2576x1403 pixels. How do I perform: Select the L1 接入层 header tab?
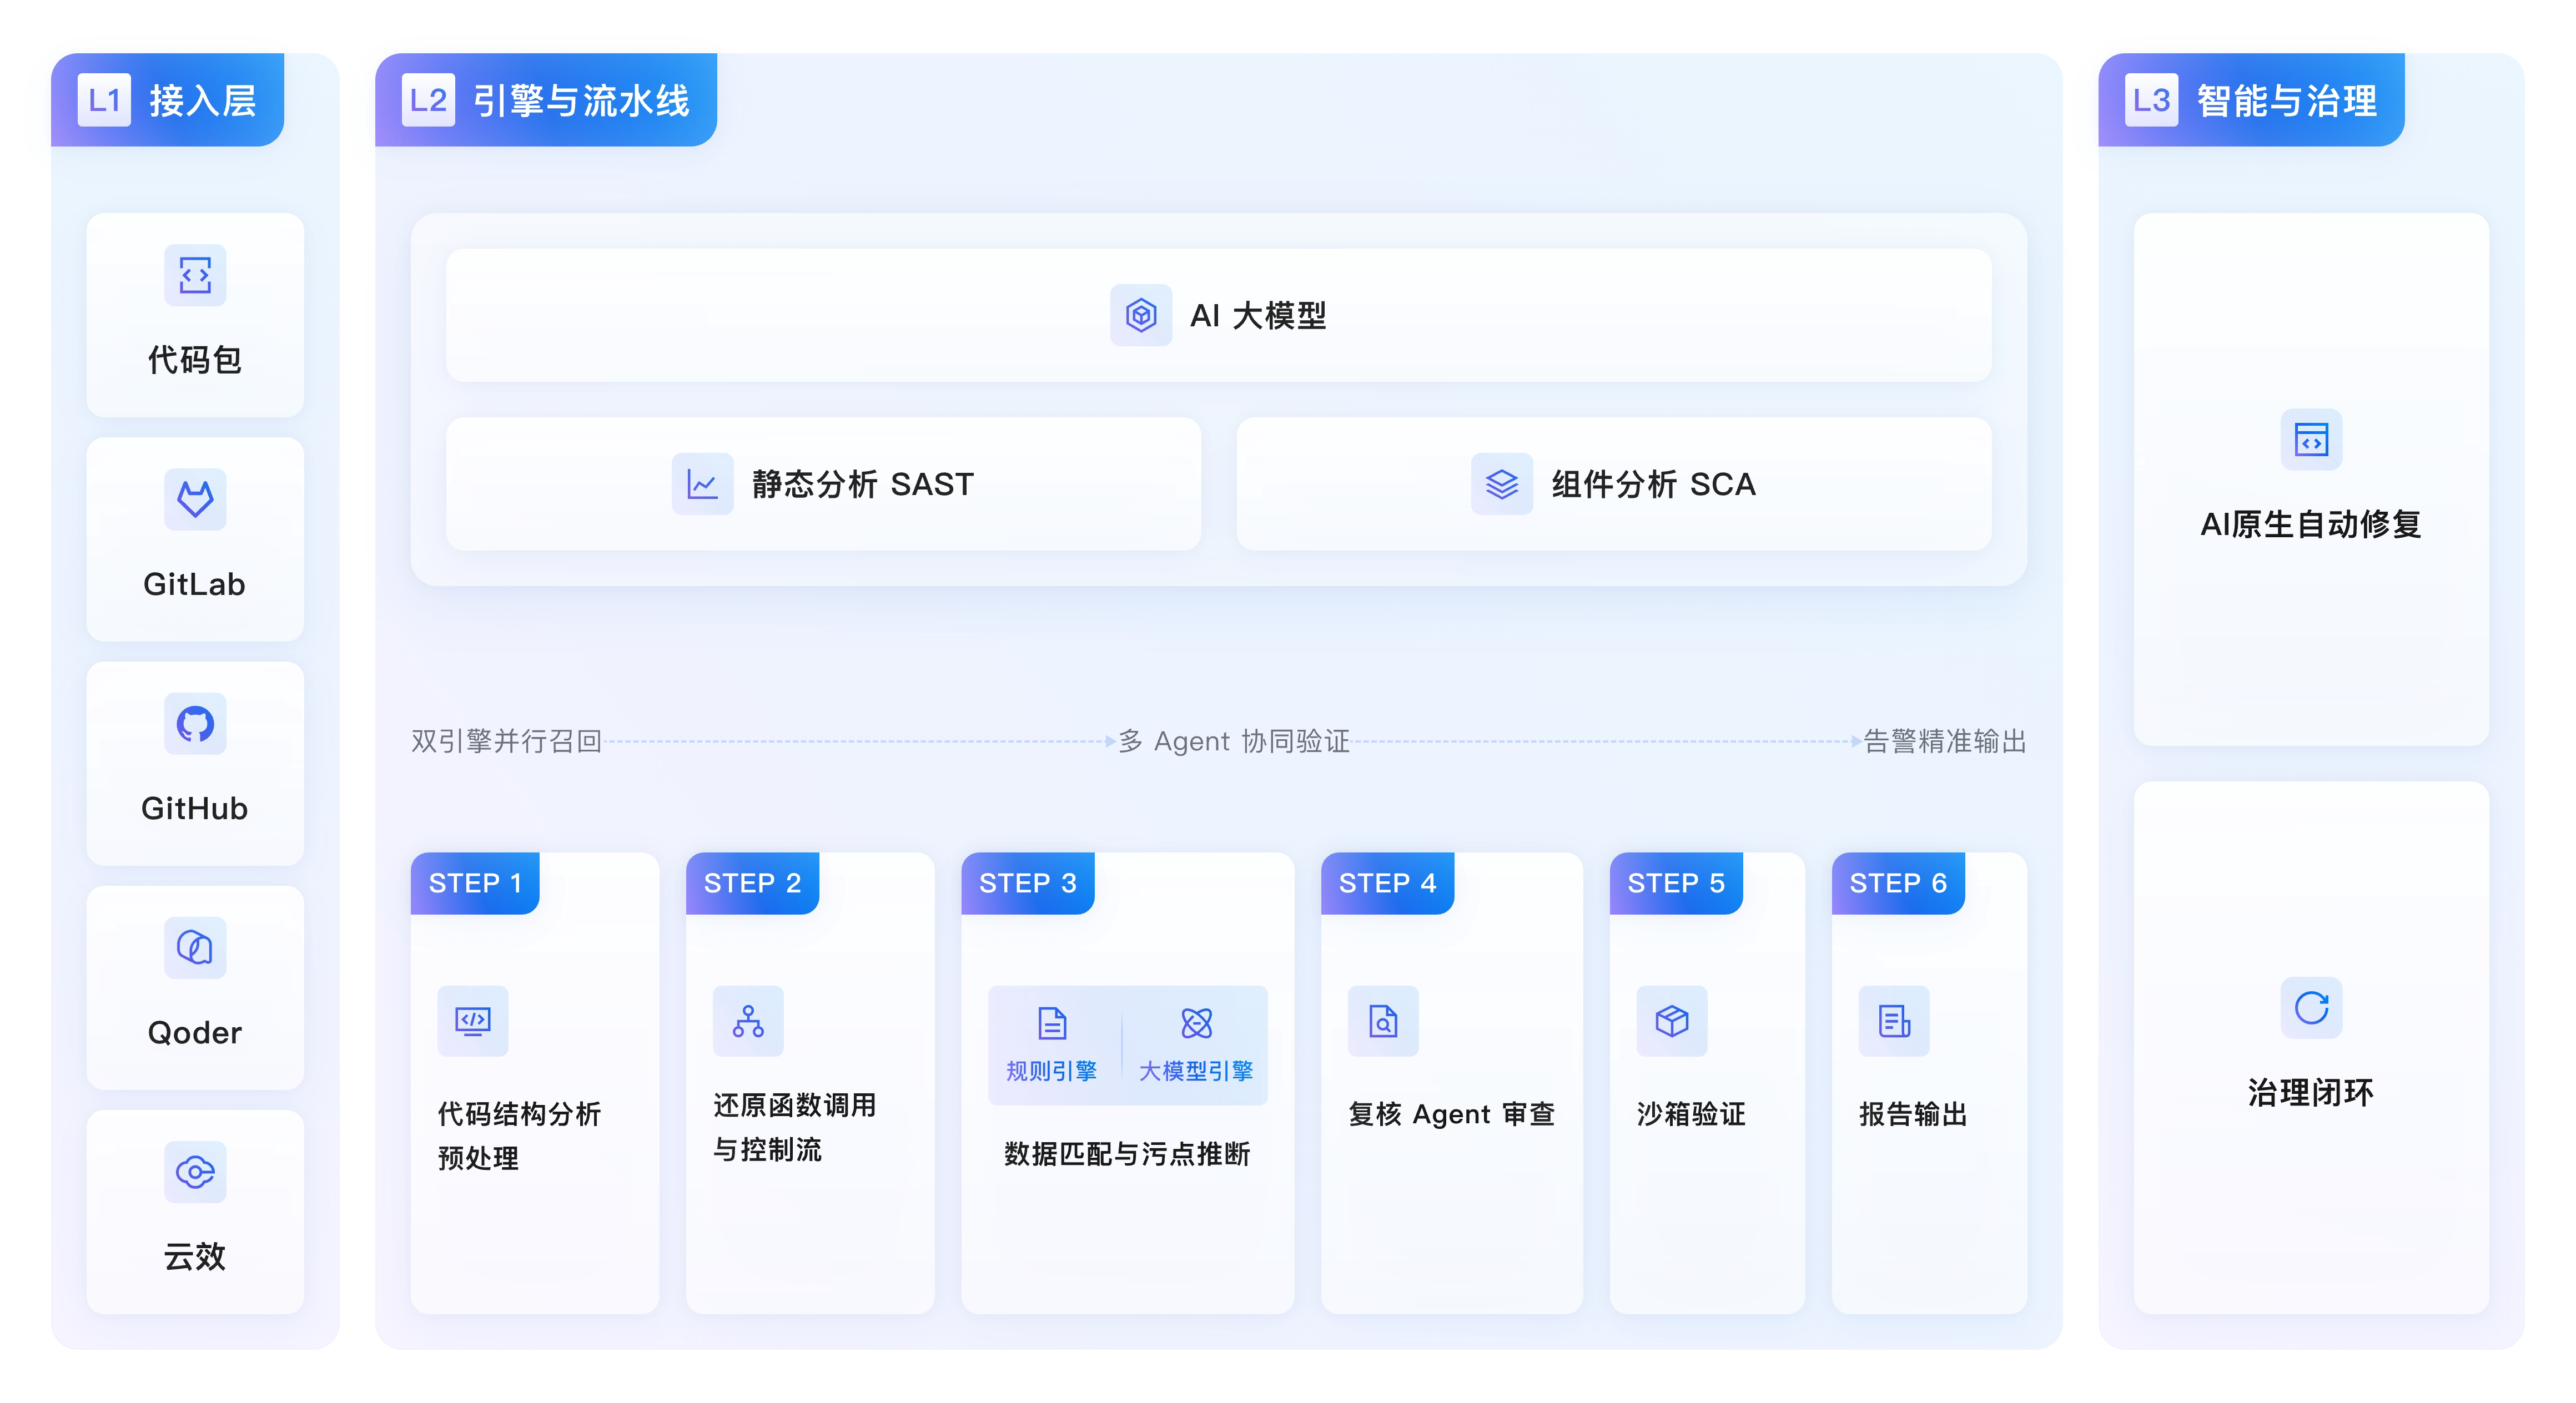click(168, 100)
